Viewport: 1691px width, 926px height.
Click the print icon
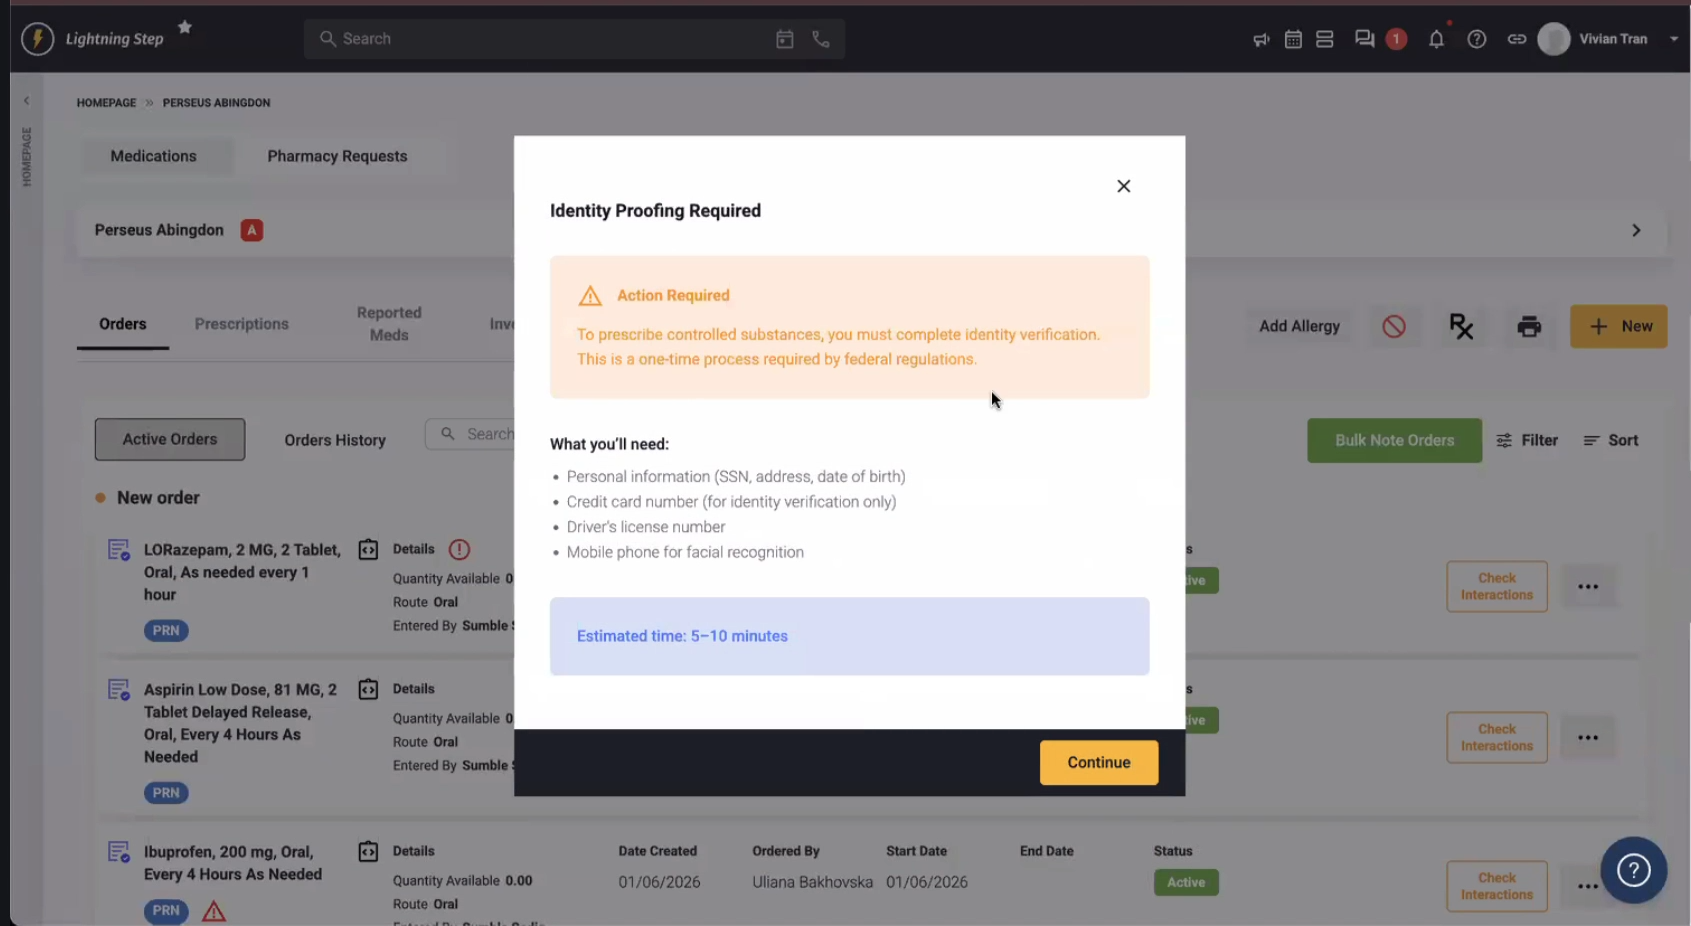[x=1529, y=327]
